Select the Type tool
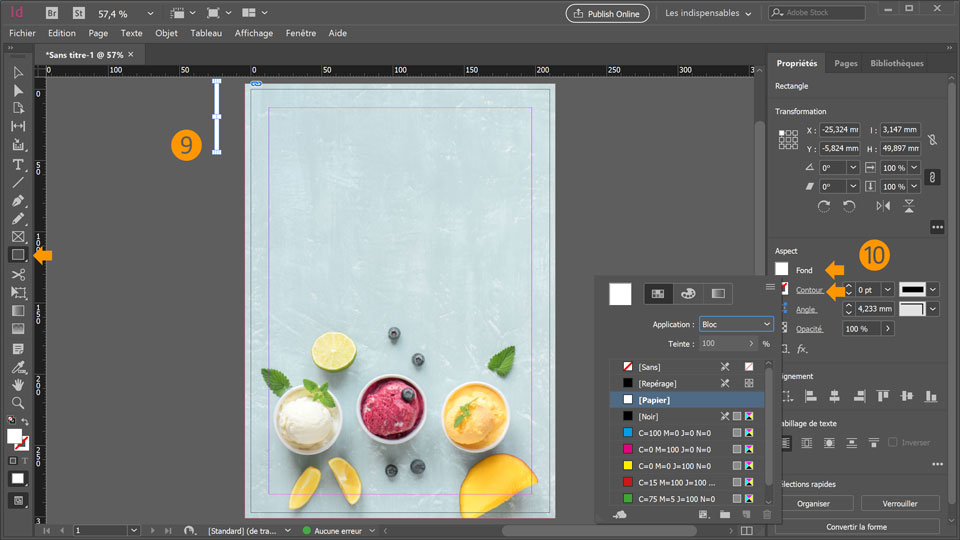Image resolution: width=960 pixels, height=540 pixels. pyautogui.click(x=18, y=165)
